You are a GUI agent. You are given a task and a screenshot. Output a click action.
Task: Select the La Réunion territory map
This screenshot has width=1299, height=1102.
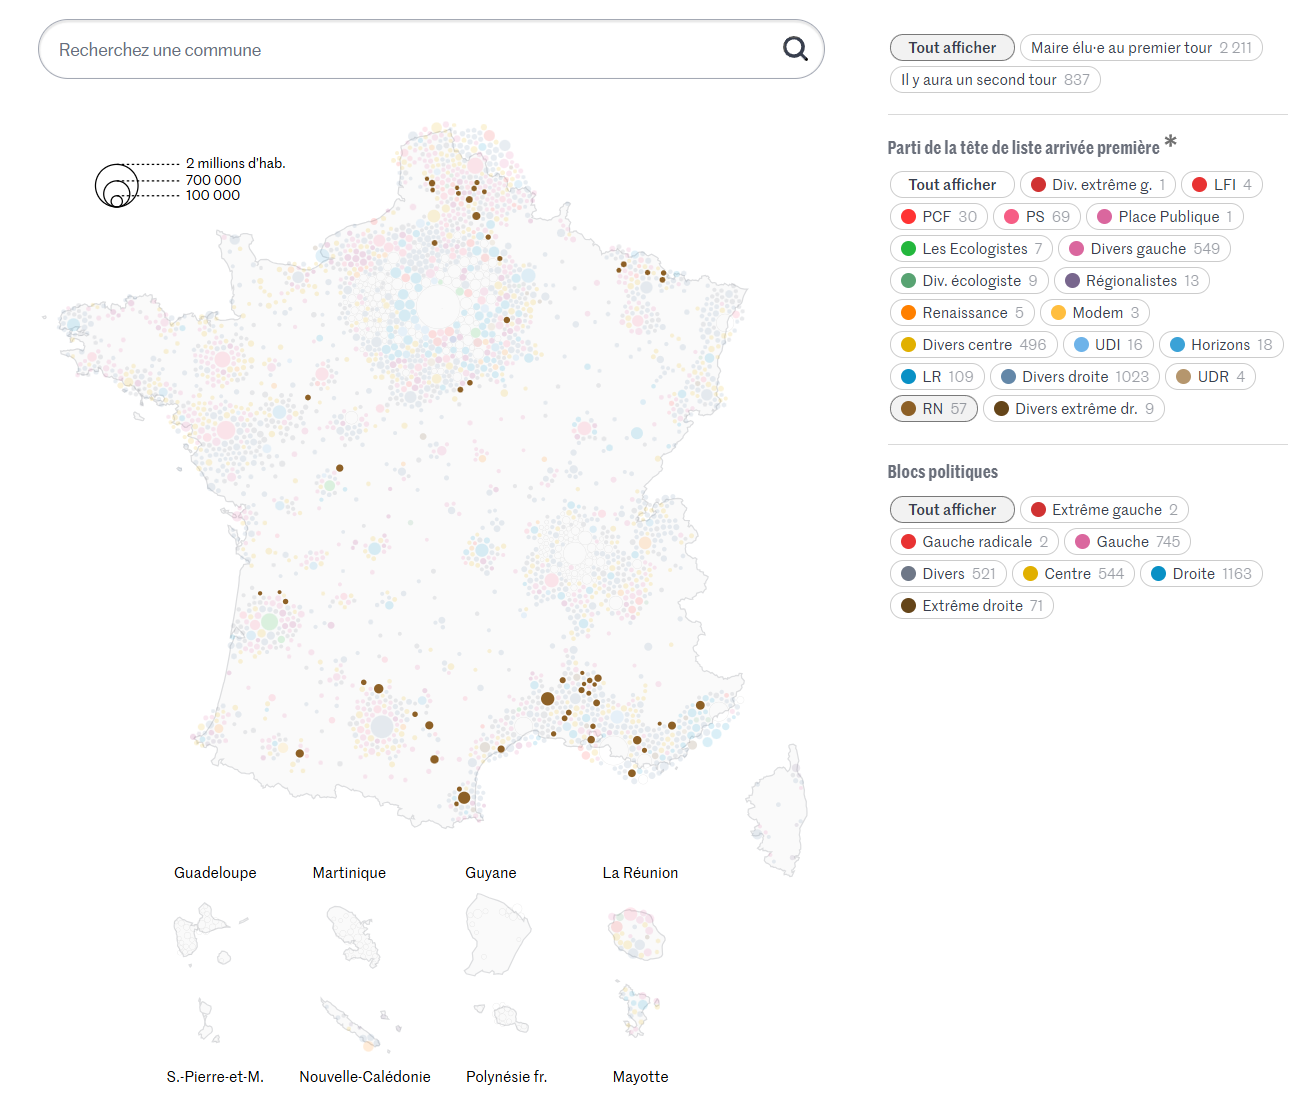coord(637,934)
